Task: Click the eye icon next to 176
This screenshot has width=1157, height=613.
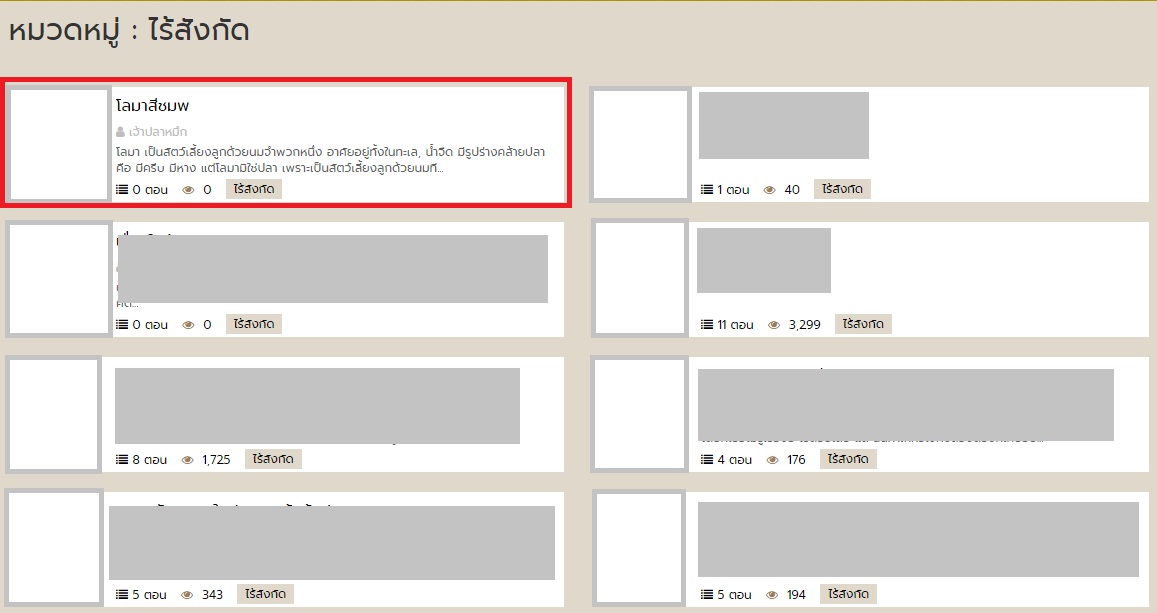Action: pyautogui.click(x=770, y=460)
